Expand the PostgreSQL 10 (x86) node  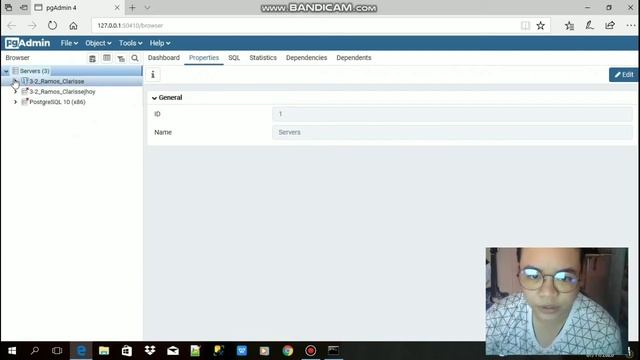[16, 102]
